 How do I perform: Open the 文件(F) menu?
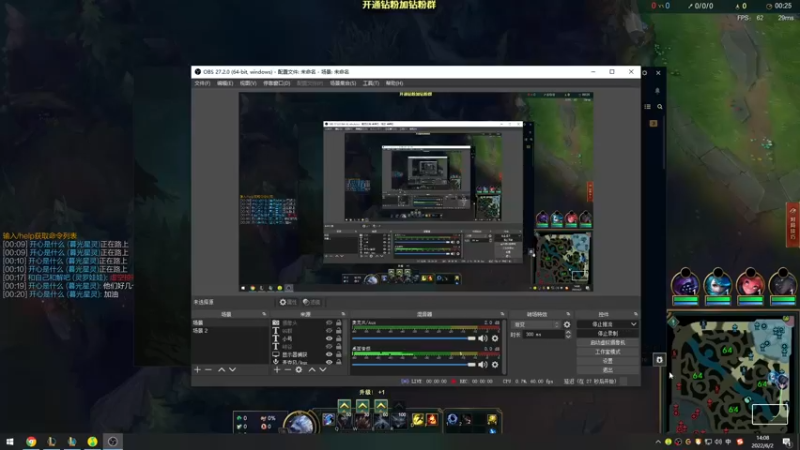click(203, 83)
